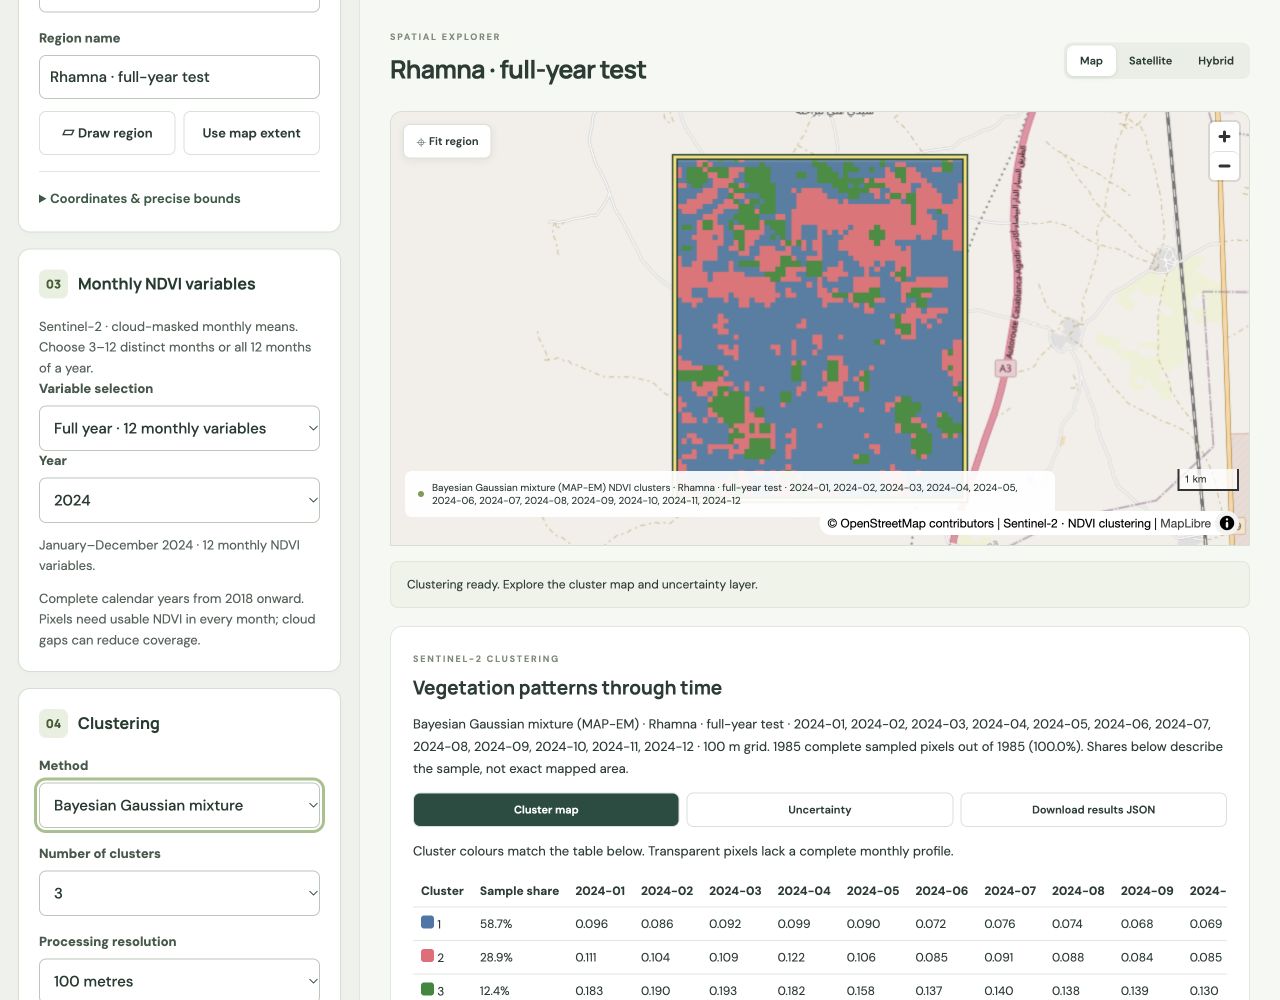Open the Variable selection dropdown
Viewport: 1280px width, 1000px height.
(180, 428)
